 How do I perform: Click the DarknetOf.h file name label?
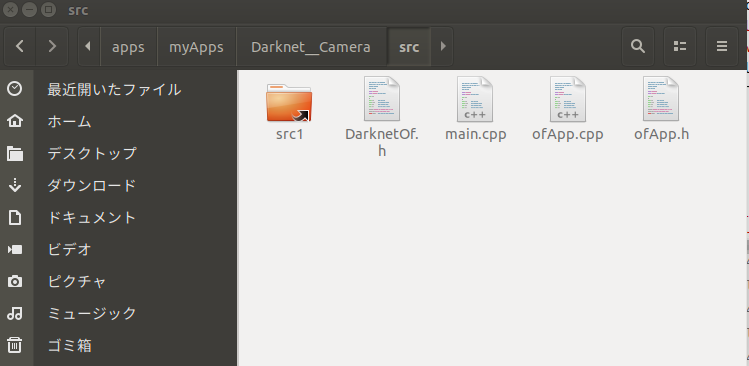382,142
